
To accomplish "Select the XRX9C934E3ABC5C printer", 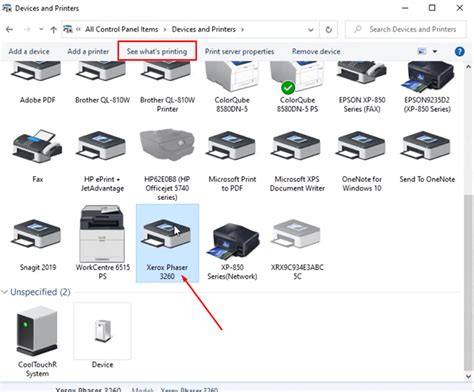I will [296, 234].
